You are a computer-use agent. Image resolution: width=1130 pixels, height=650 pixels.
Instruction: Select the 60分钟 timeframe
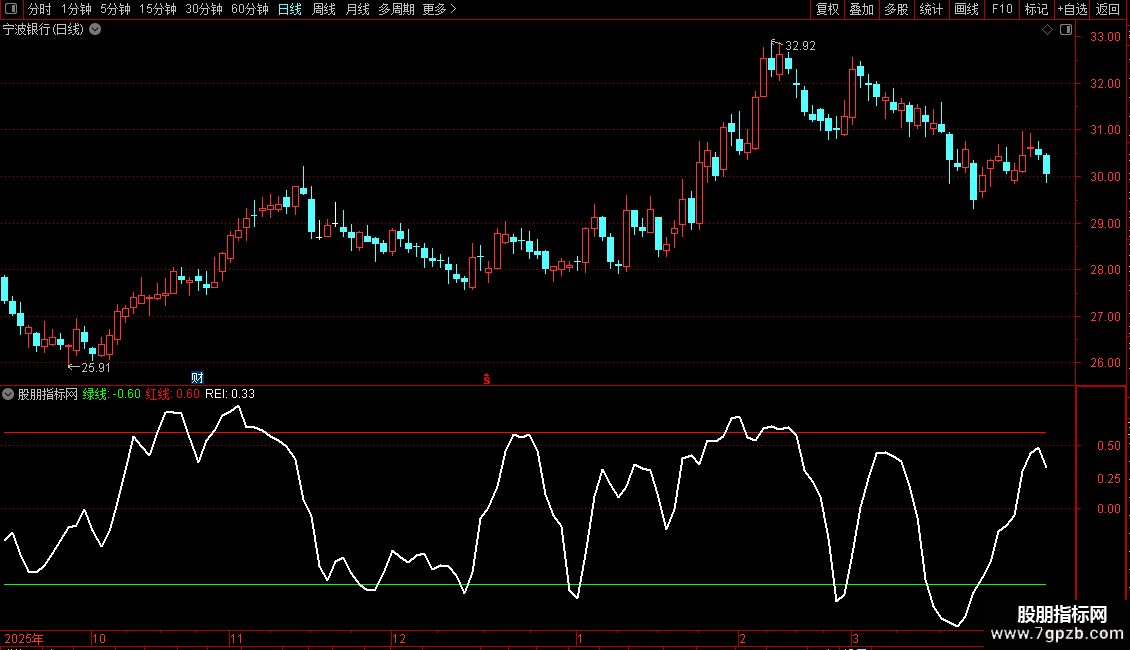coord(249,9)
